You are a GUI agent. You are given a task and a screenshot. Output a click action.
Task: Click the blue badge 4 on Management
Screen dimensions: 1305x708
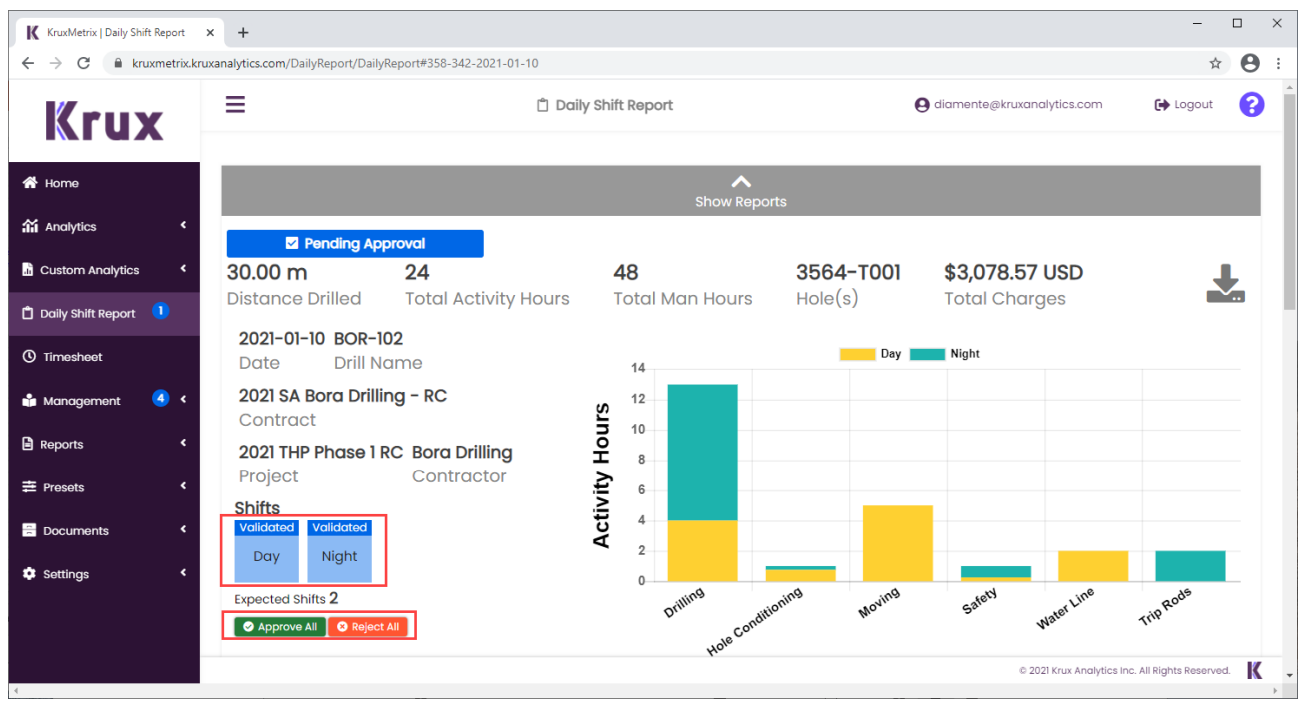160,398
